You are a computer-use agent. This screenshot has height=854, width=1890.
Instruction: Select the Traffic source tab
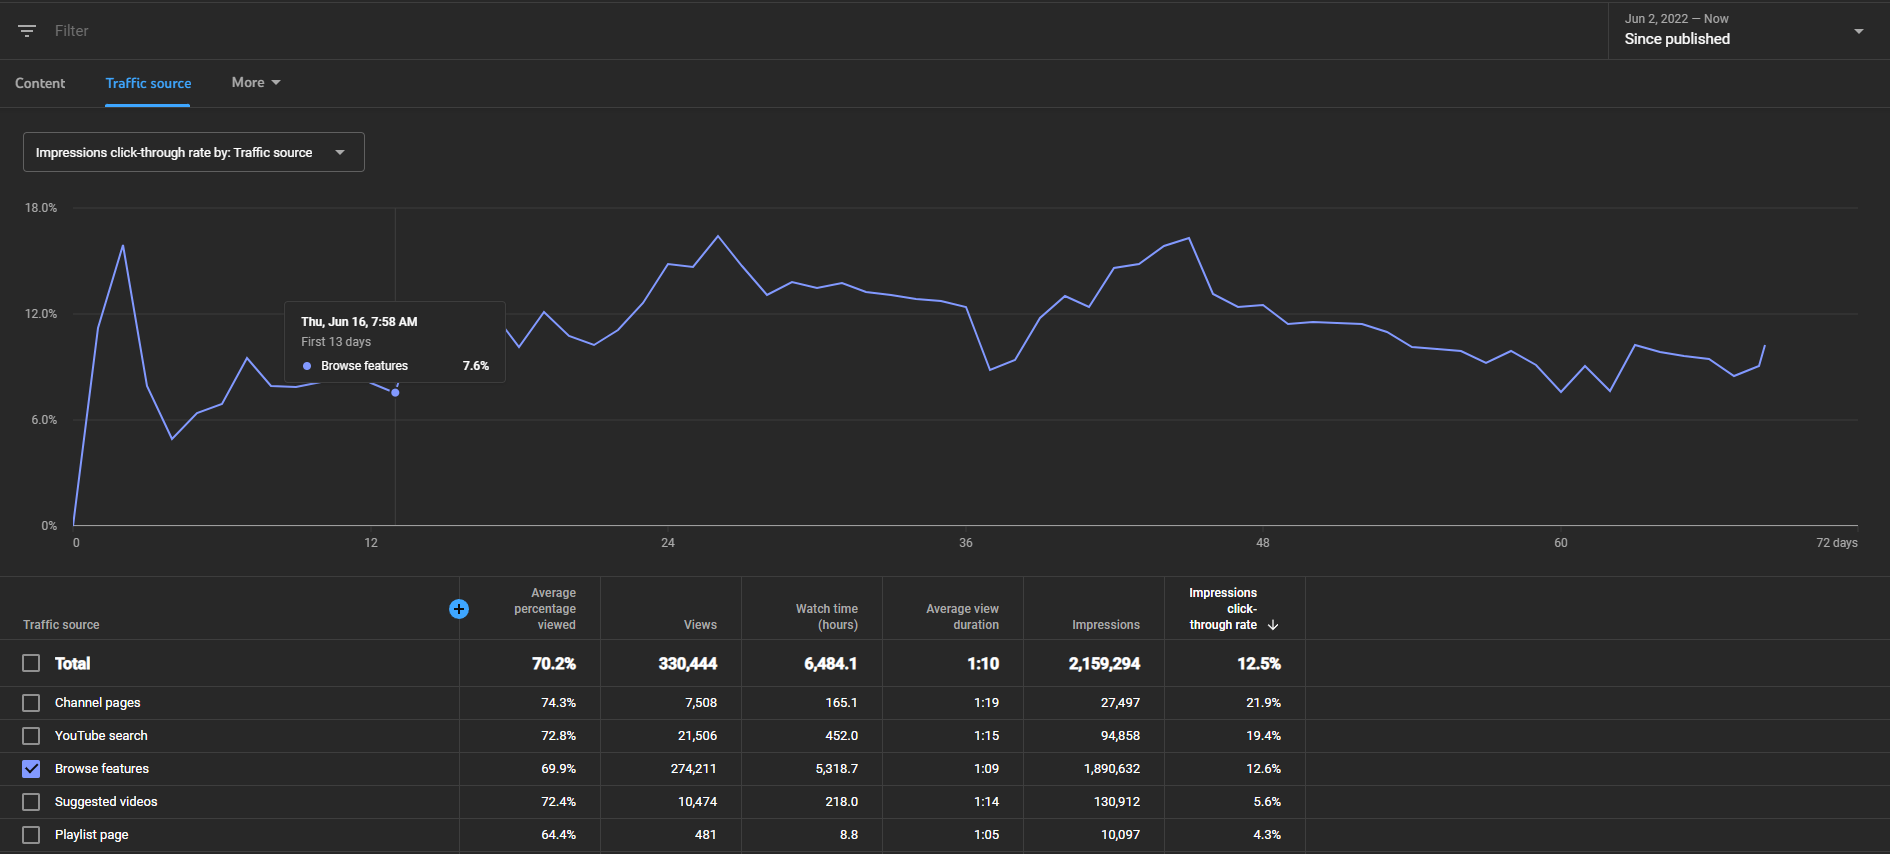[148, 83]
